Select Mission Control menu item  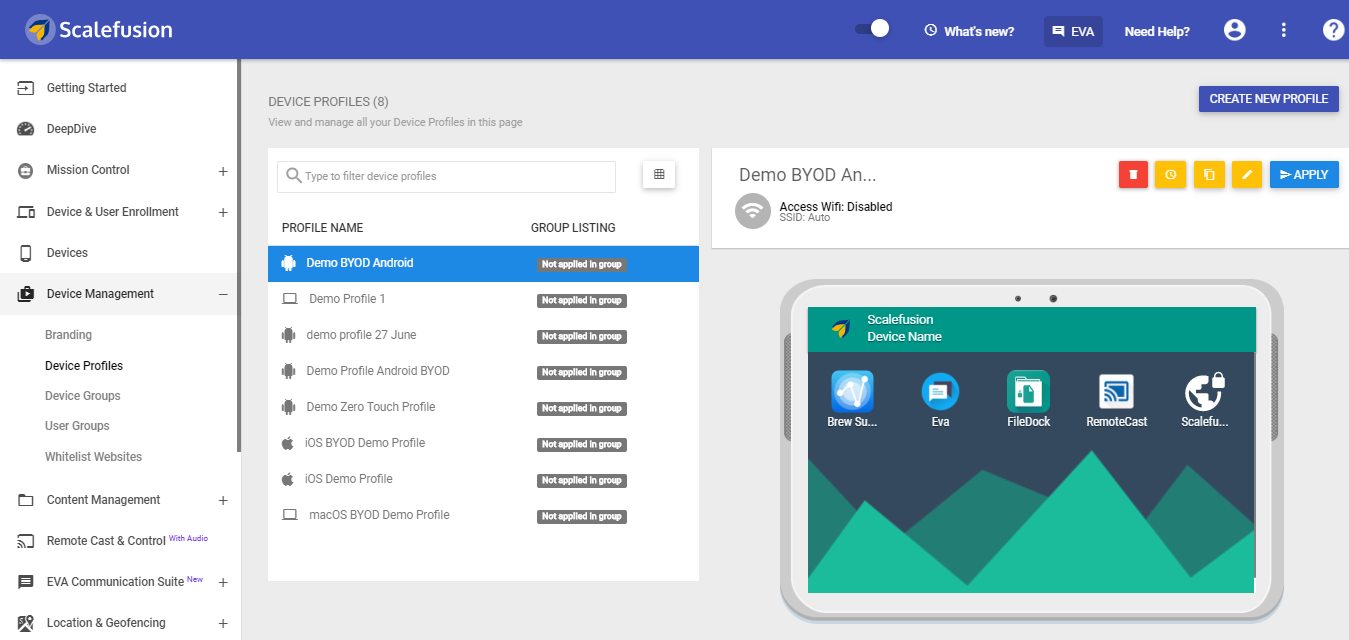pos(88,170)
